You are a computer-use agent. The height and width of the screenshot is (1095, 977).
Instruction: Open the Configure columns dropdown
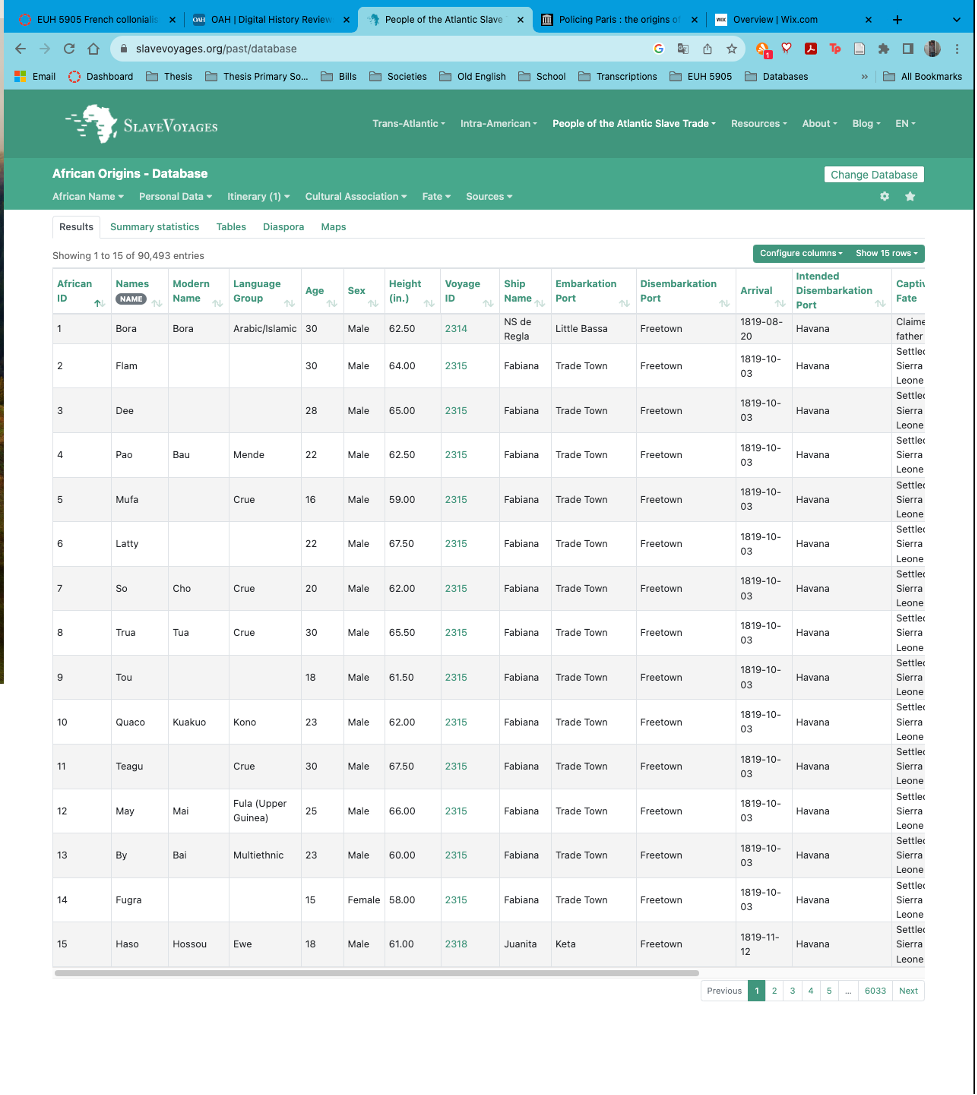[x=801, y=253]
